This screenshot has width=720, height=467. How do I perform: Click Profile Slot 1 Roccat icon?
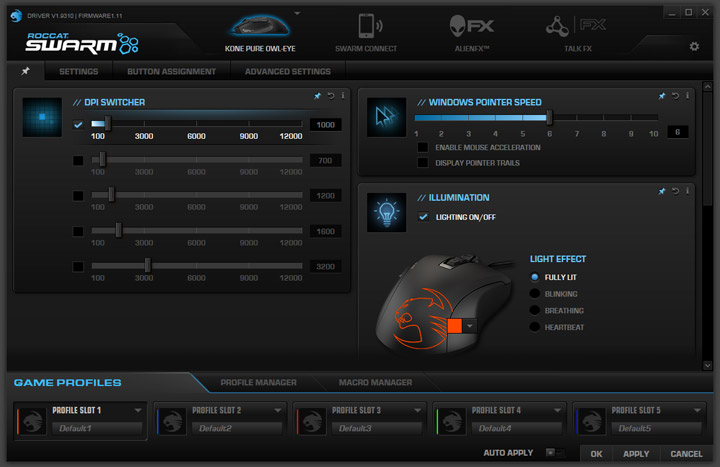click(x=32, y=421)
